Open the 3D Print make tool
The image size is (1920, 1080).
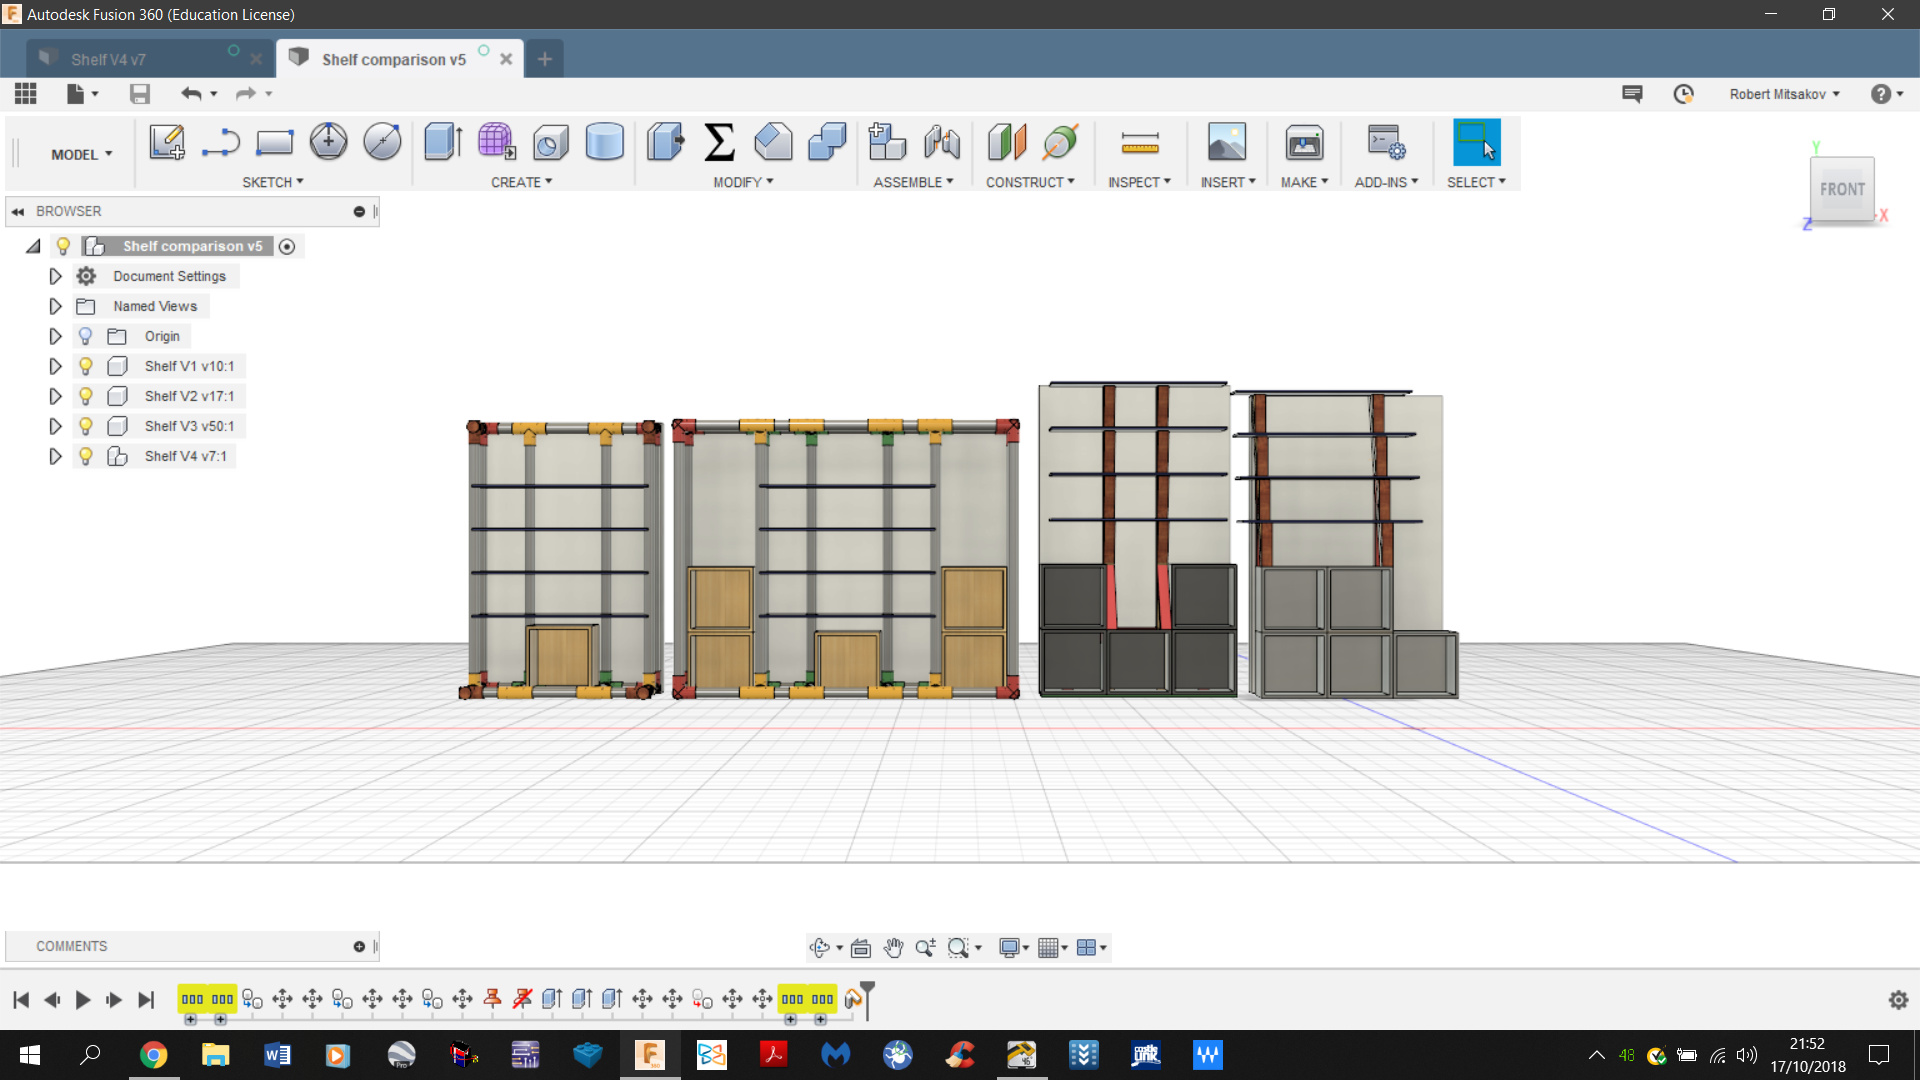(x=1304, y=142)
